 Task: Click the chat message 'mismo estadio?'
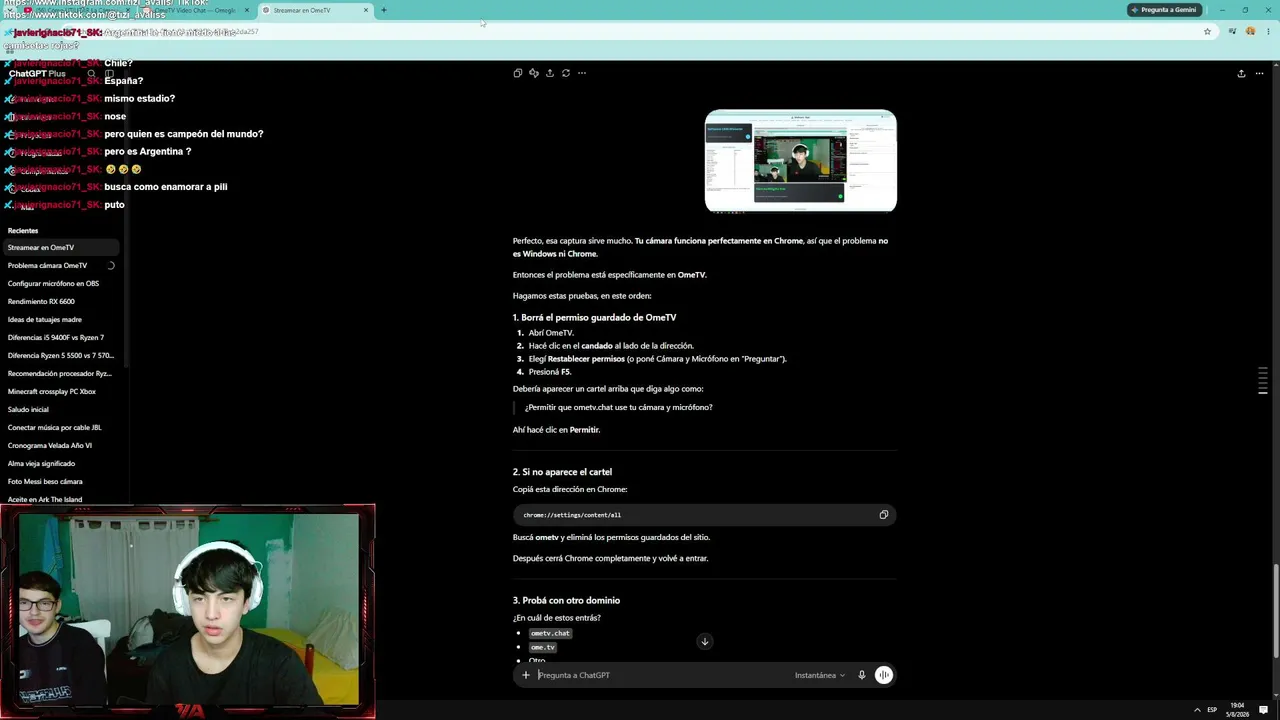(x=139, y=98)
